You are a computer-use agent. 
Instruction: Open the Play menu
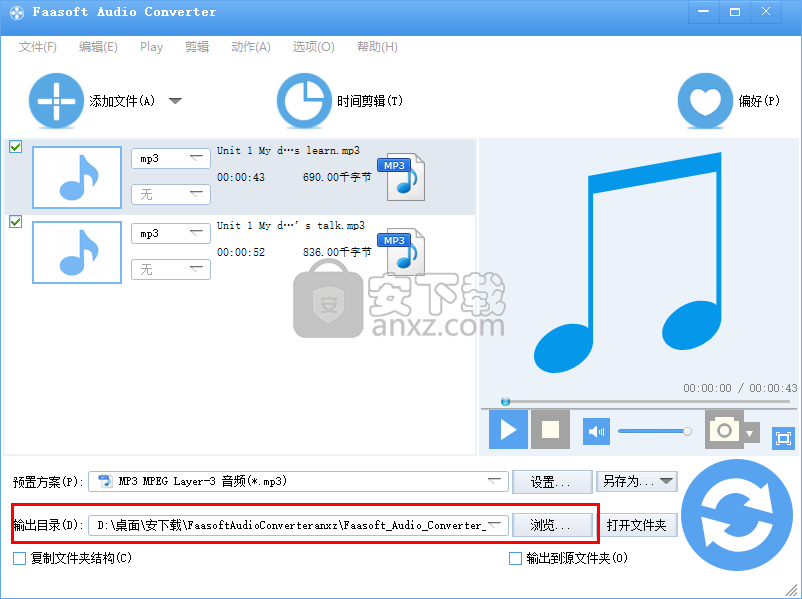point(151,47)
